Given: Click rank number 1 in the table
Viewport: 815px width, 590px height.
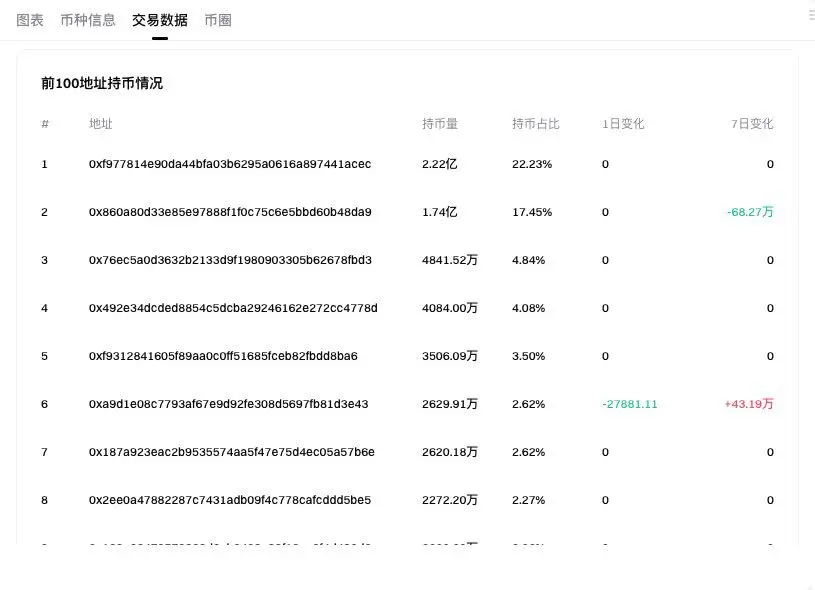Looking at the screenshot, I should coord(44,164).
